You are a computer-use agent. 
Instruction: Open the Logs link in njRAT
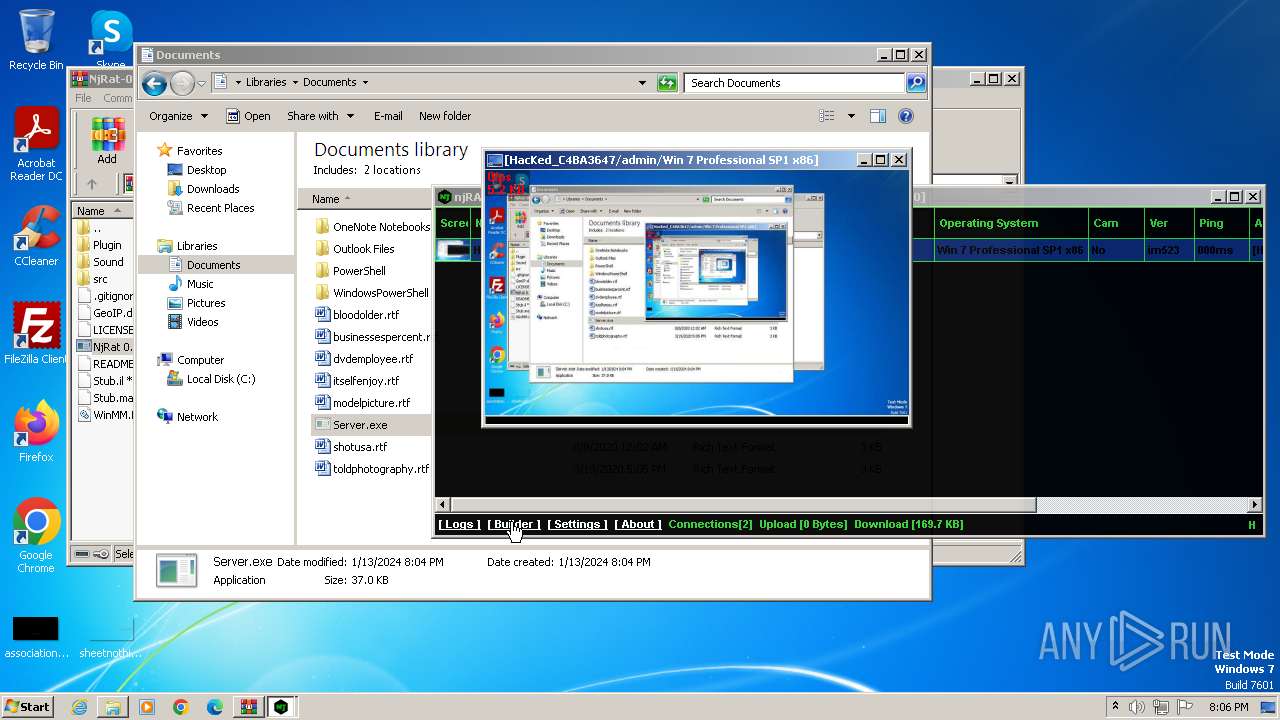pyautogui.click(x=459, y=524)
